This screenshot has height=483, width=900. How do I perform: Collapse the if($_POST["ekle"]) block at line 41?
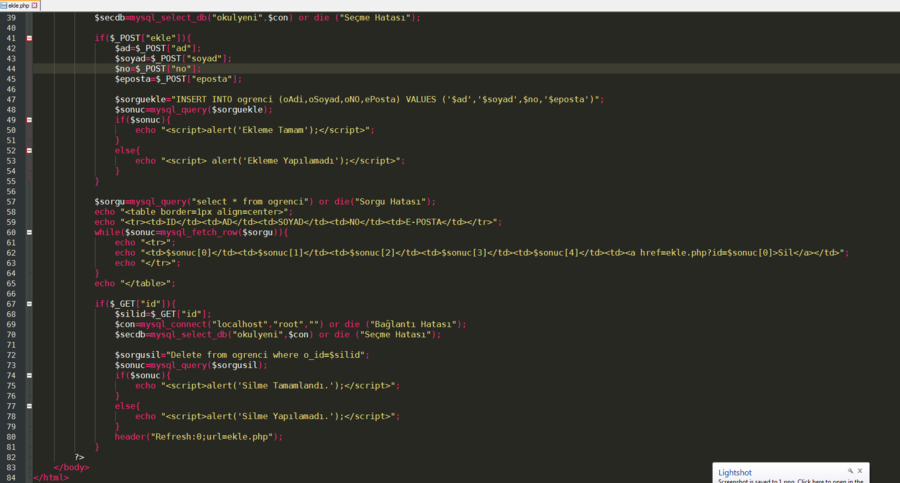coord(29,38)
